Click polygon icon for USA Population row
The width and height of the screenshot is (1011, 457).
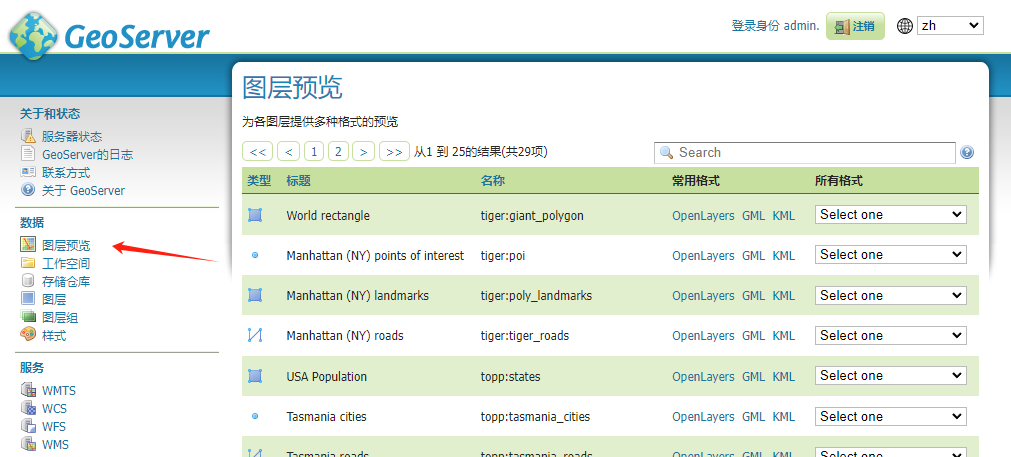255,376
